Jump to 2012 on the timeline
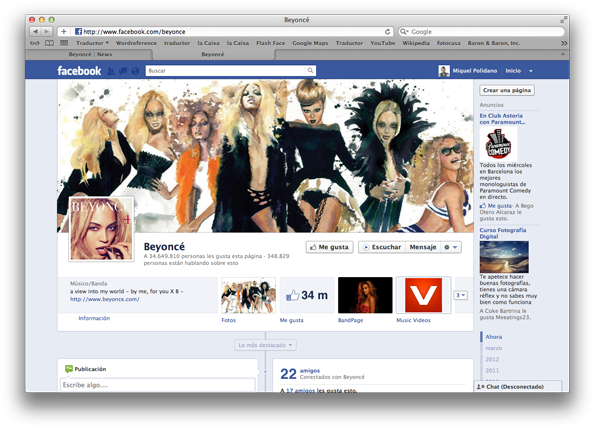Screen dimensions: 593x427 [x=492, y=359]
